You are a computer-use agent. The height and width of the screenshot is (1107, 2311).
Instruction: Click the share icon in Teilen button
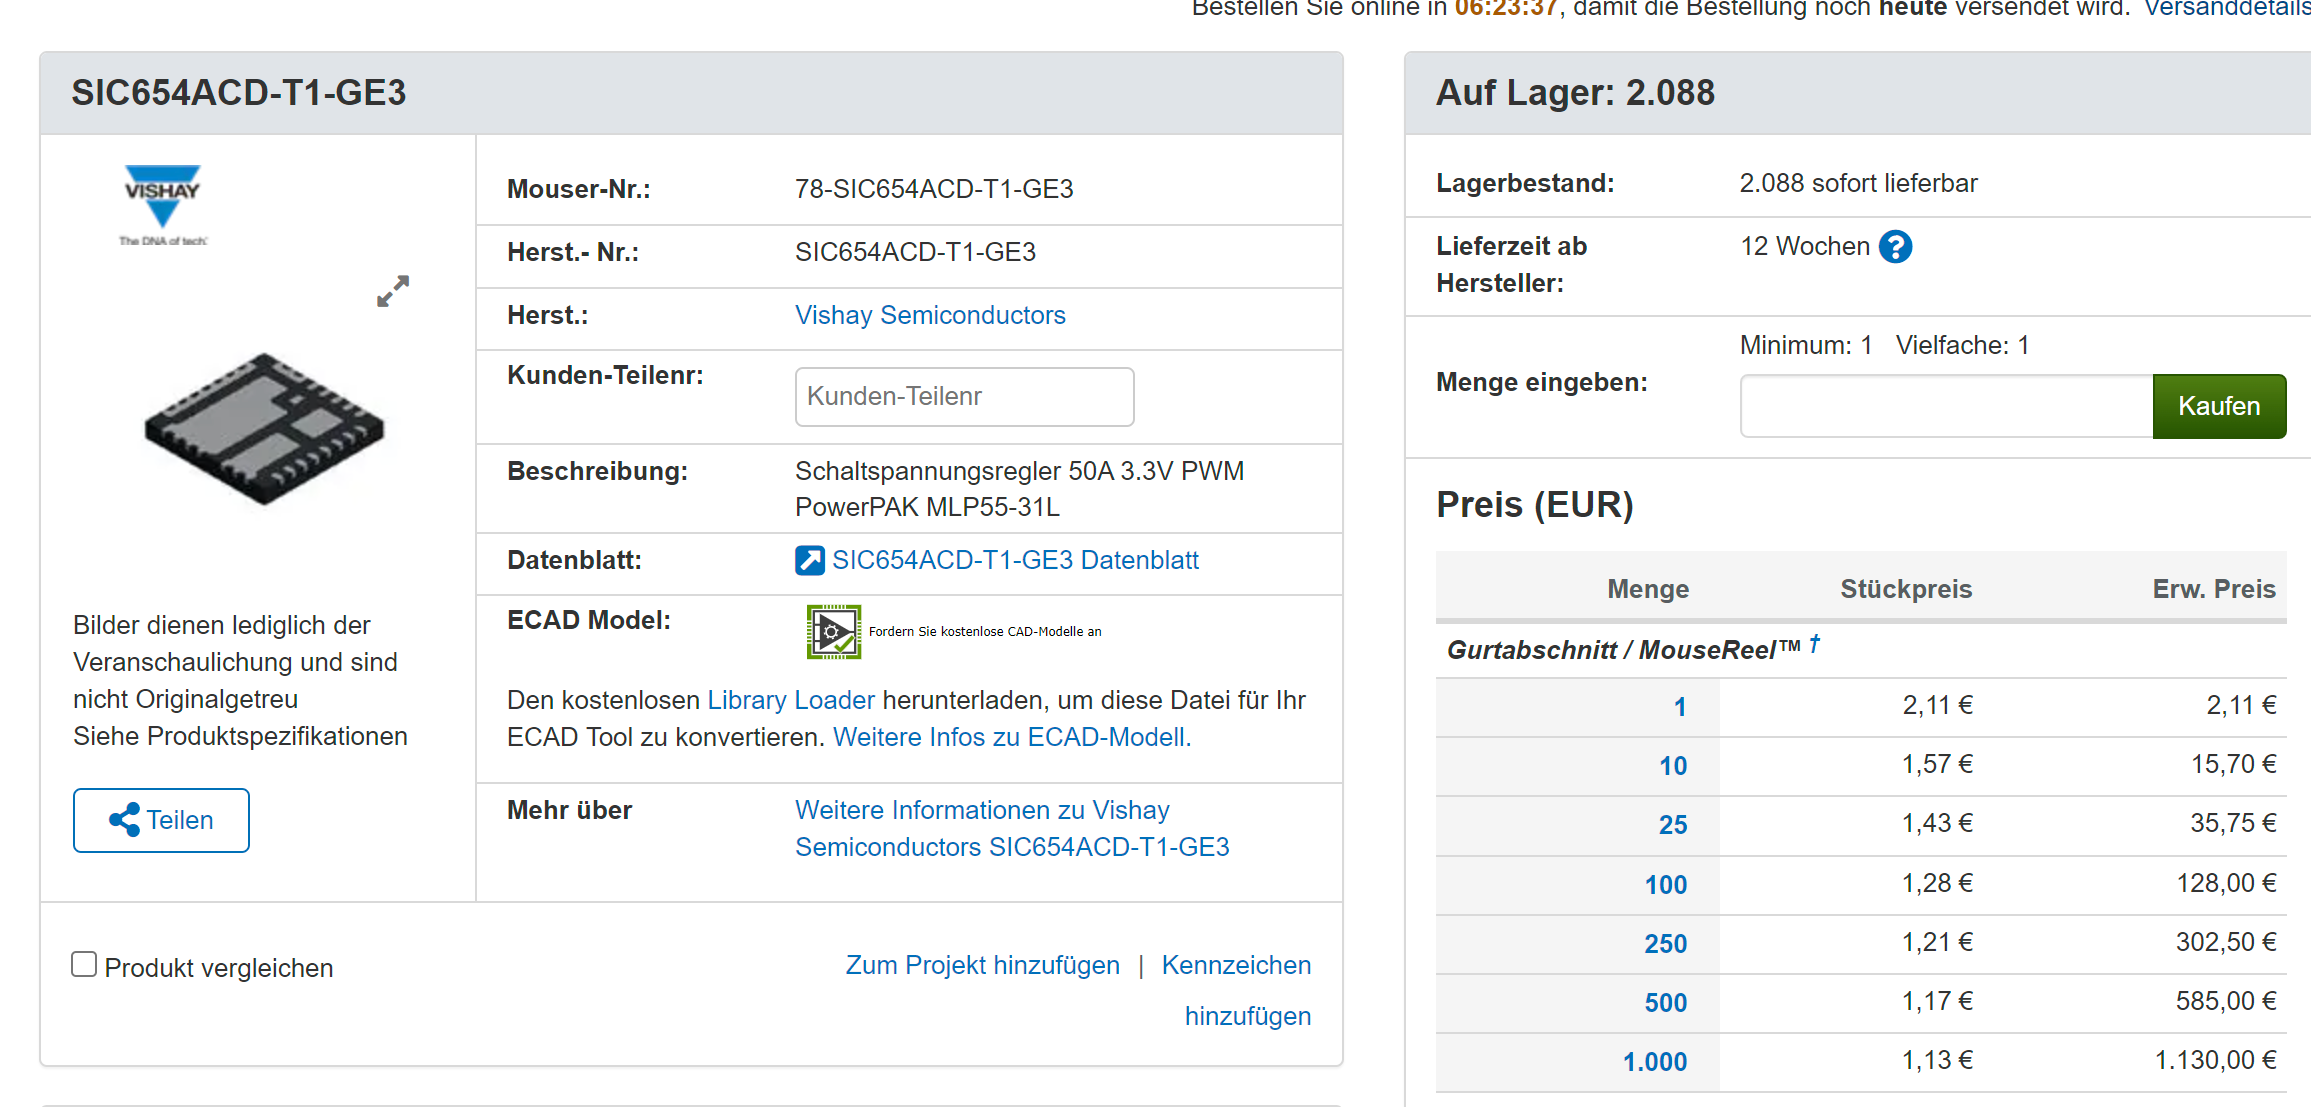click(x=124, y=820)
